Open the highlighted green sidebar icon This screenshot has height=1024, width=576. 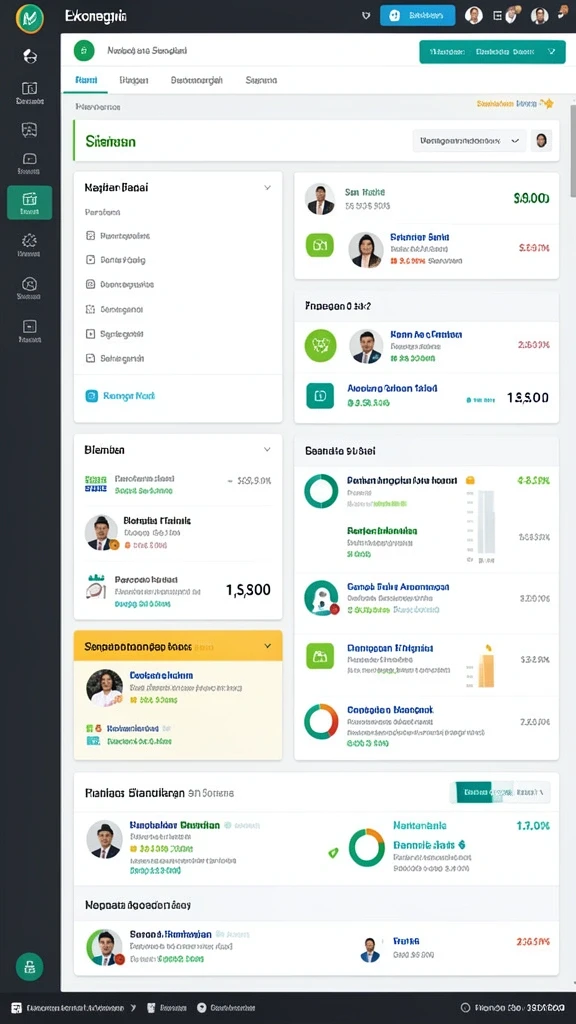pyautogui.click(x=29, y=202)
